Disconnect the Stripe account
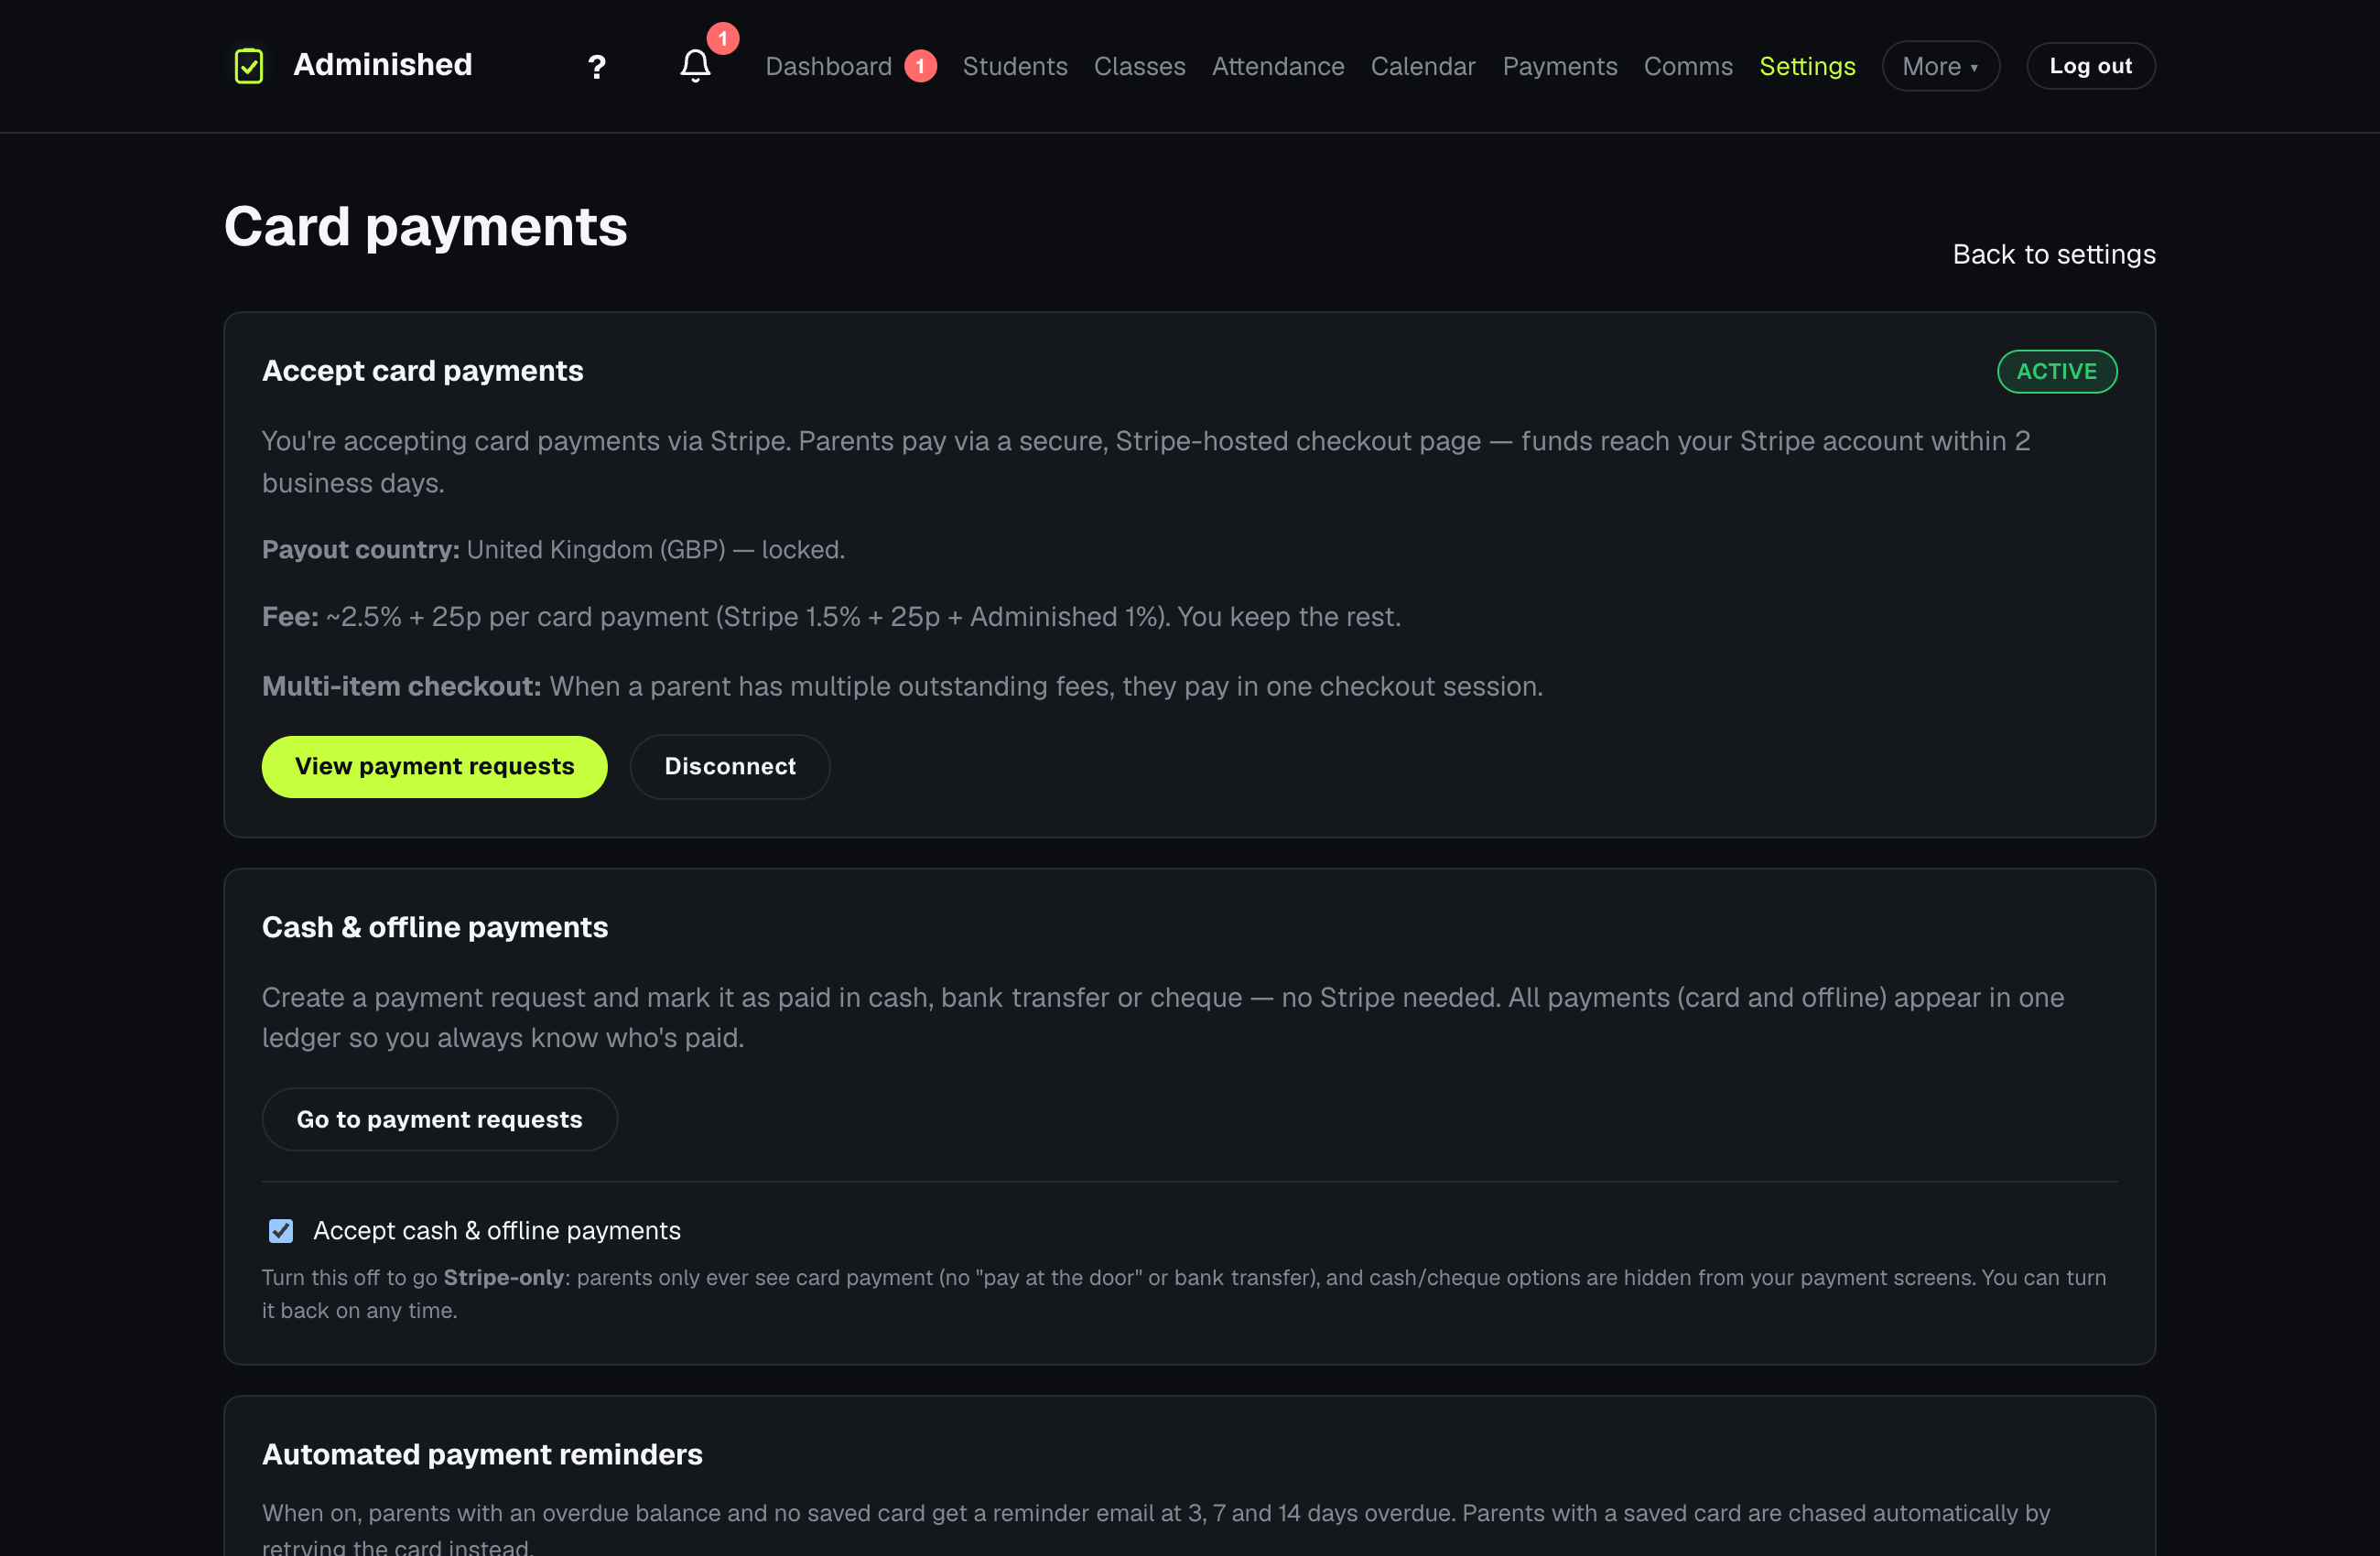 pos(730,766)
